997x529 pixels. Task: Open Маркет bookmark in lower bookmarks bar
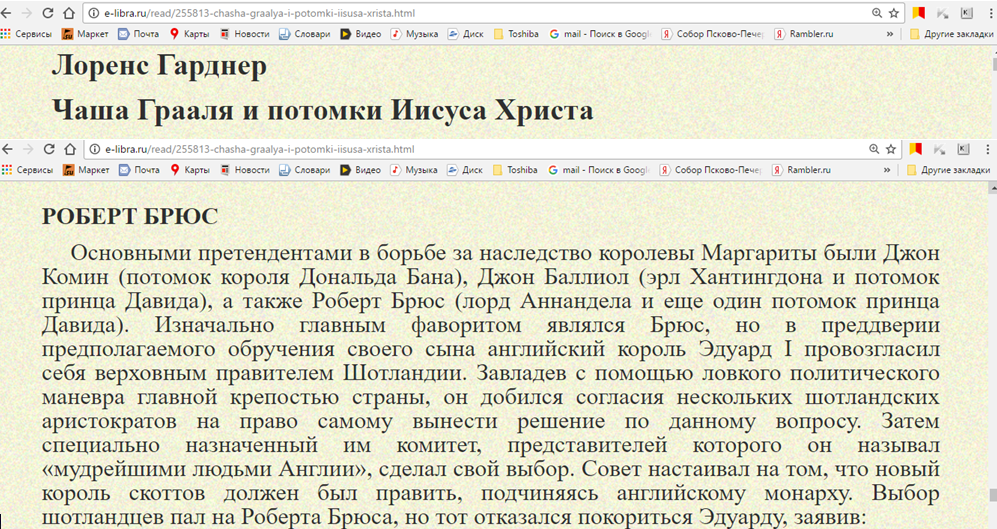coord(86,170)
